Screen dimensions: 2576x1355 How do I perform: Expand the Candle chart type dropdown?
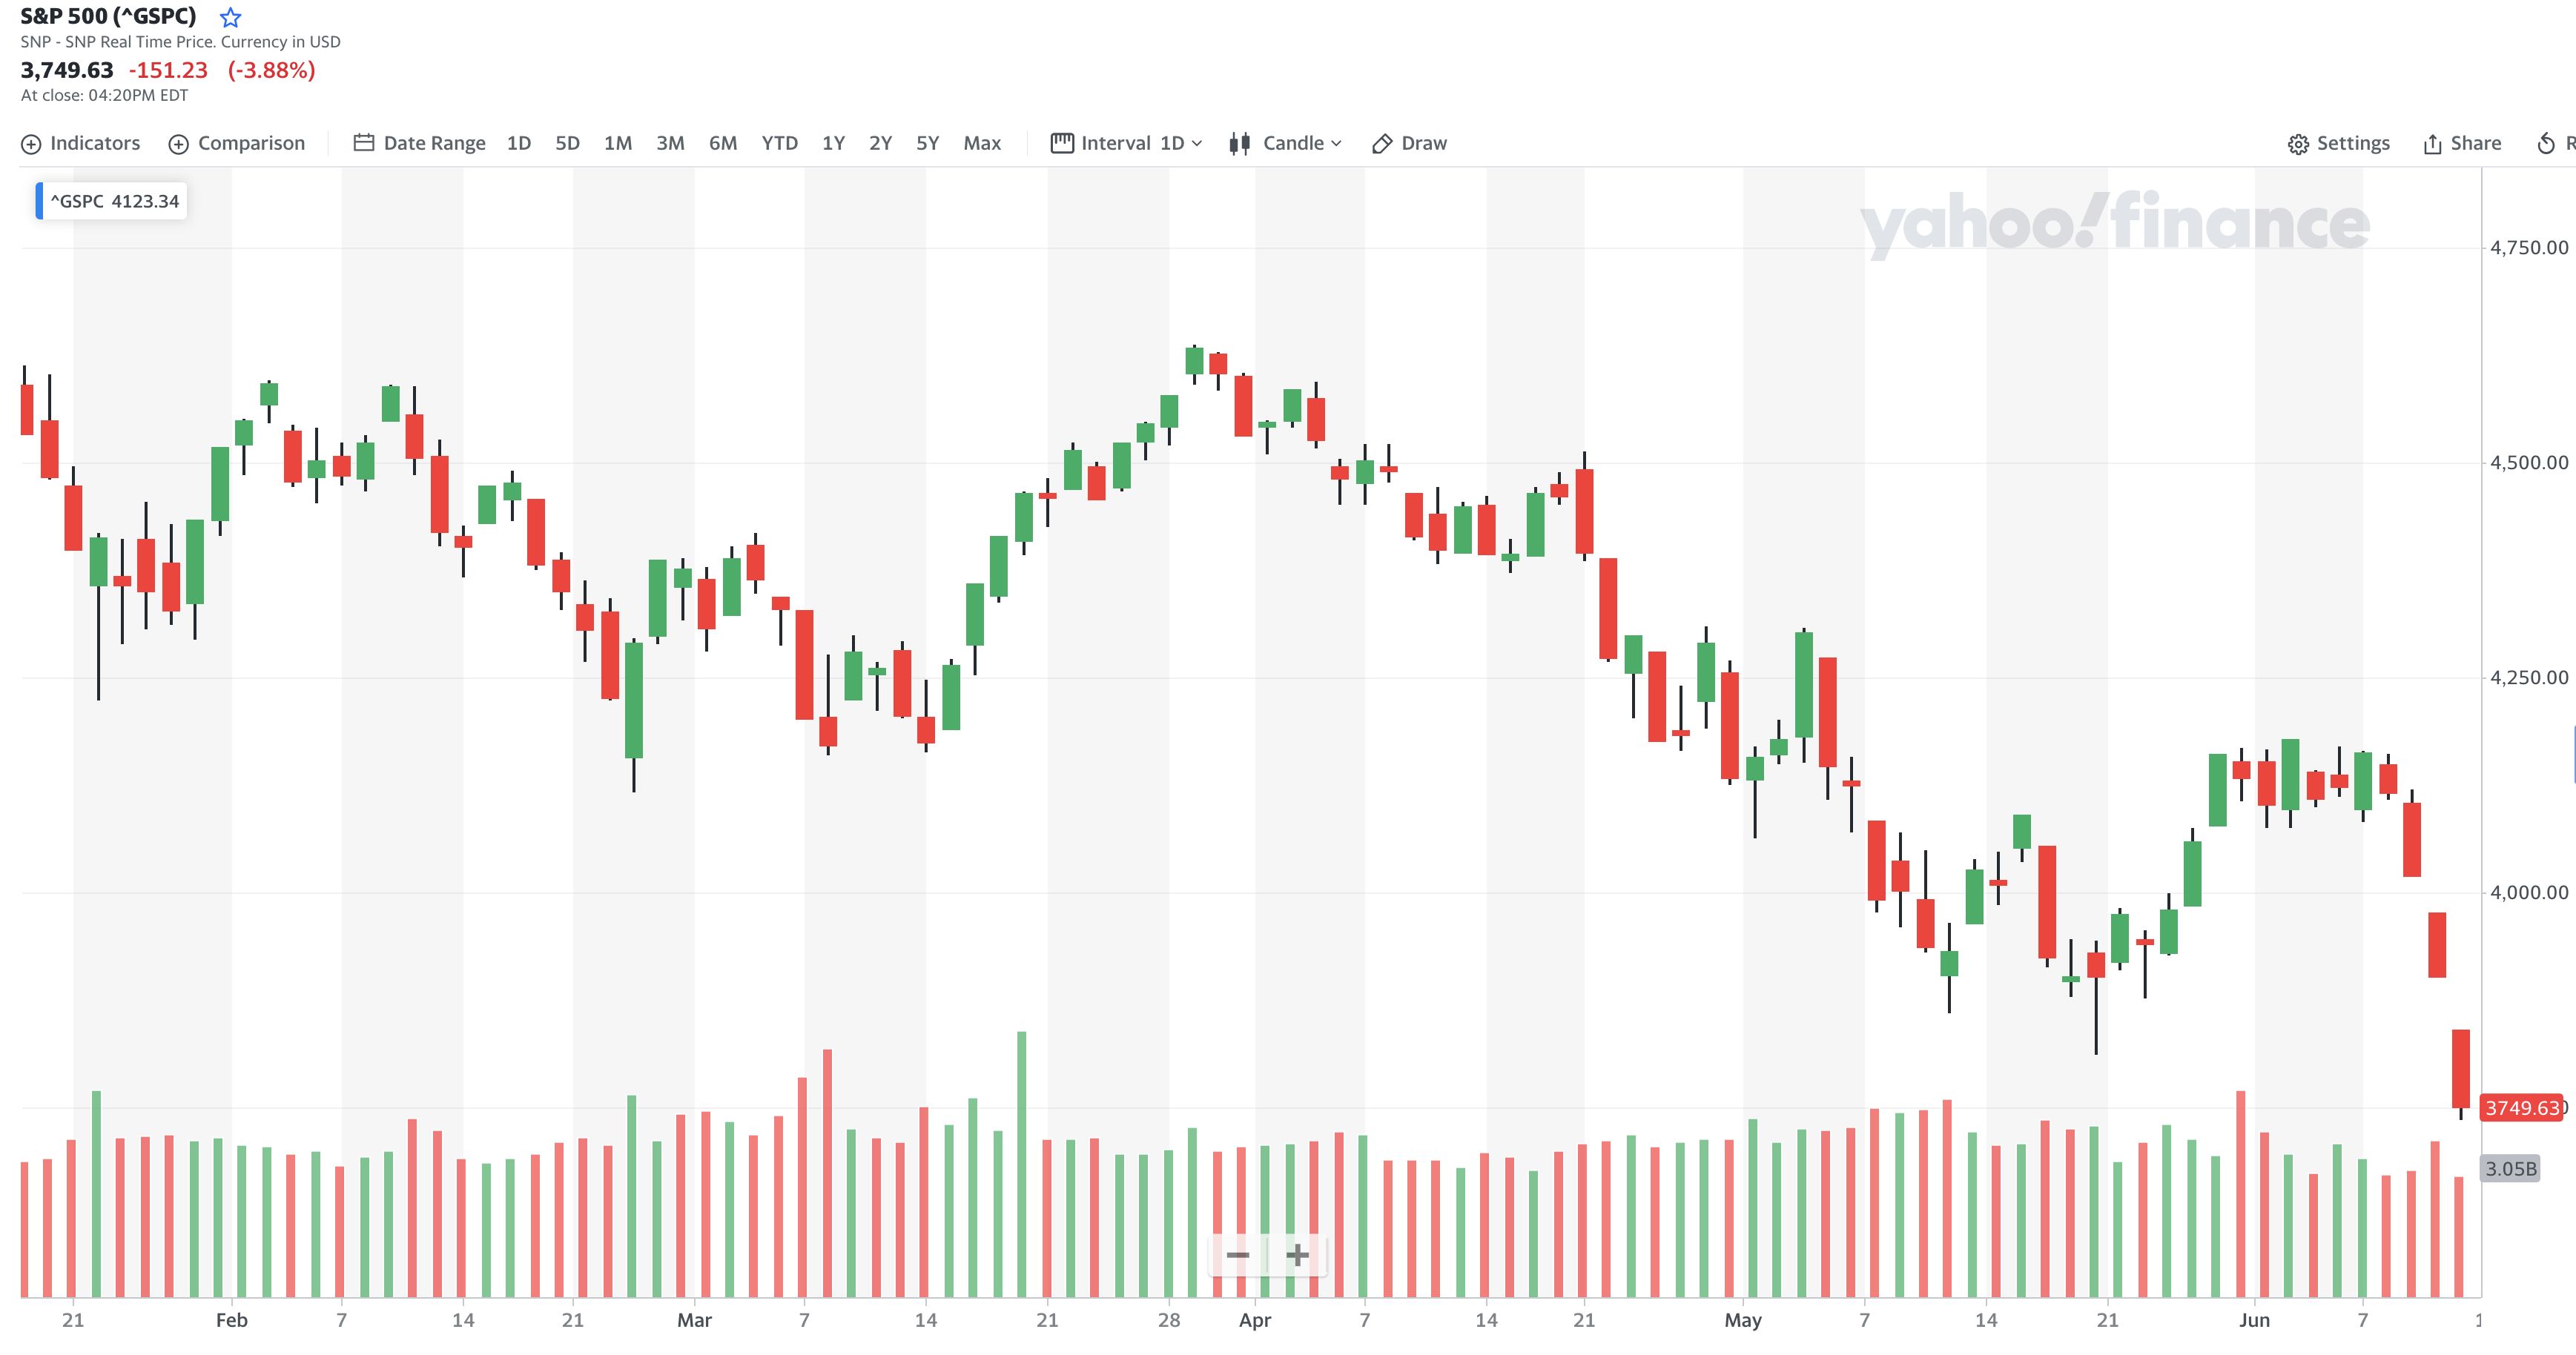[1336, 143]
